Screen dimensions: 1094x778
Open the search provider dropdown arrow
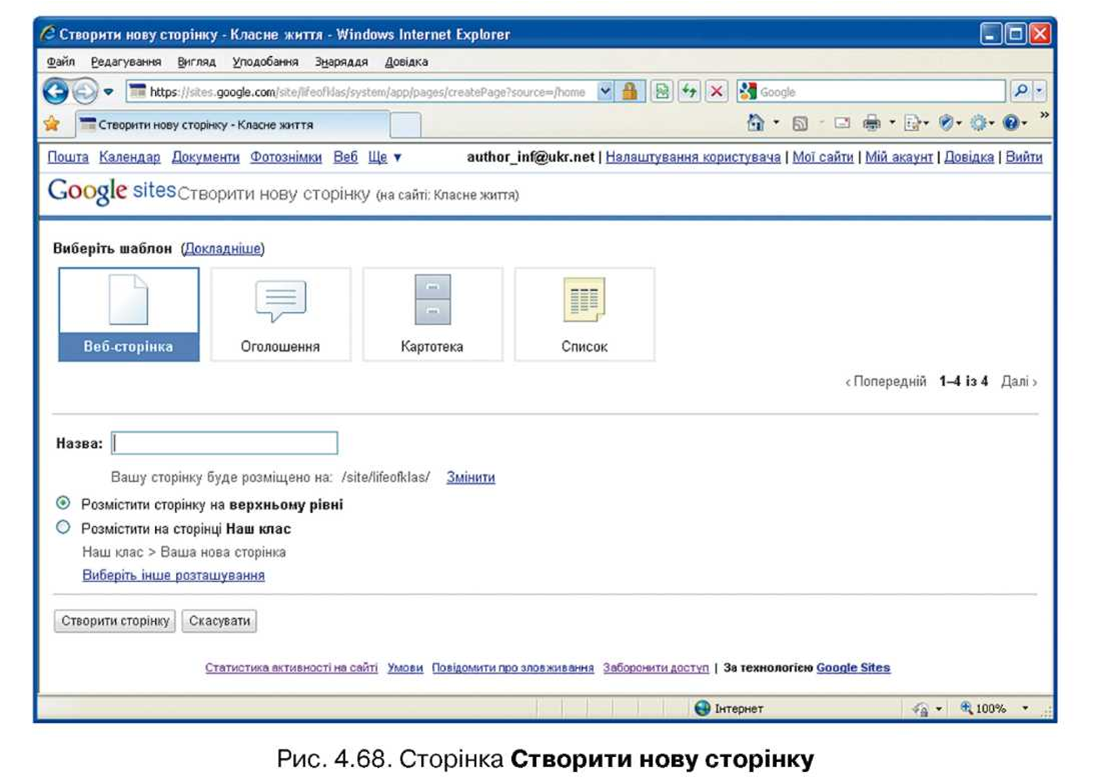1039,91
